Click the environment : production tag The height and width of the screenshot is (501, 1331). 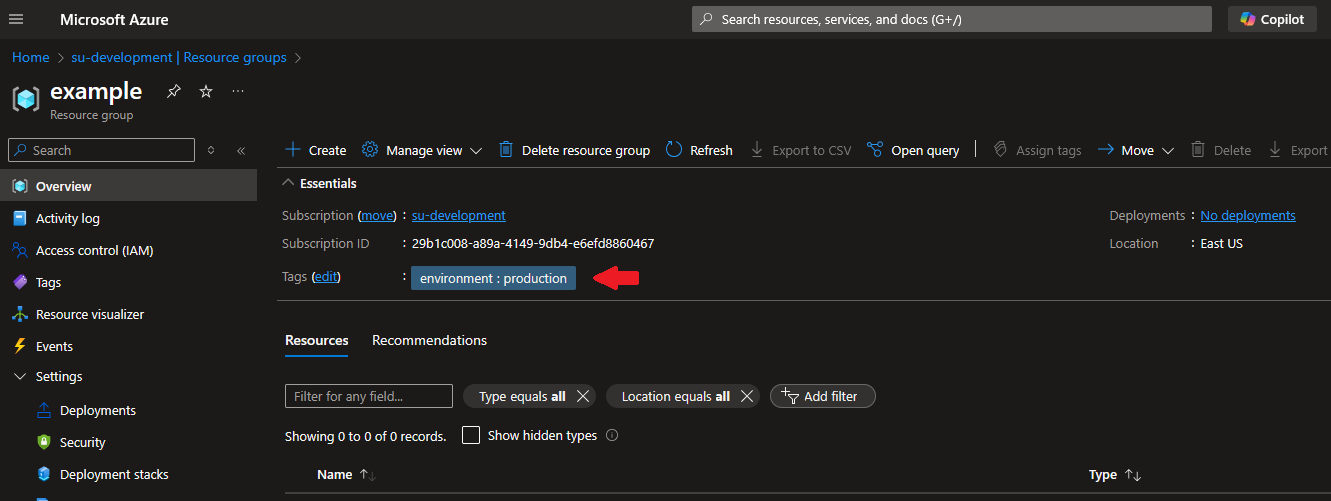coord(493,279)
